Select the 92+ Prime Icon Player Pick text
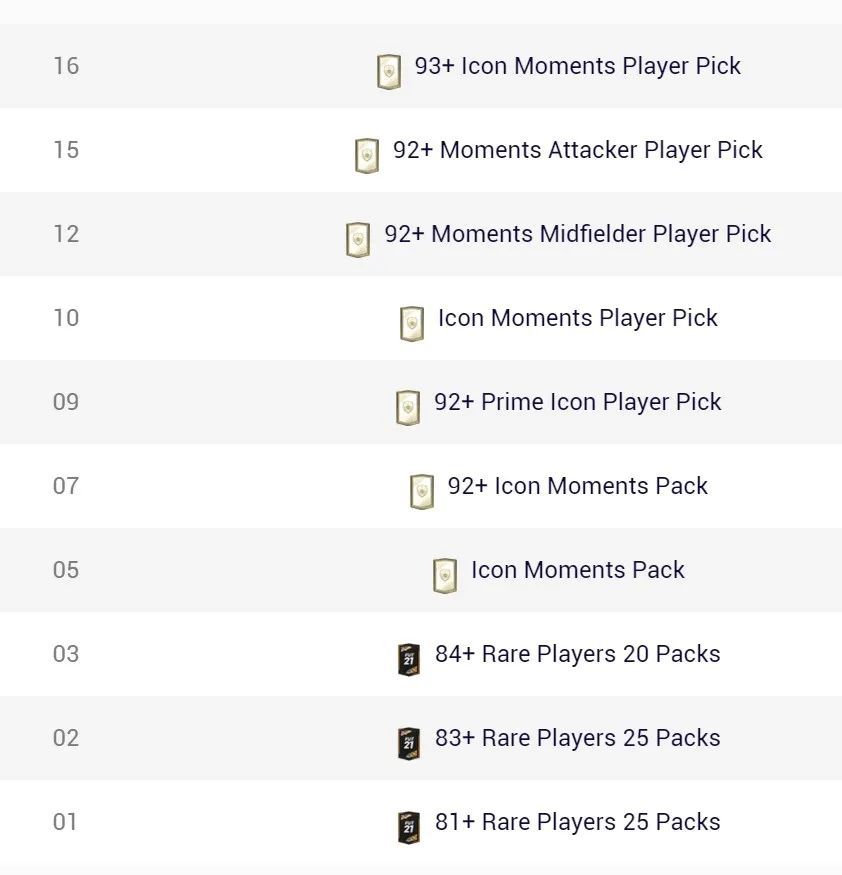842x875 pixels. (x=578, y=402)
